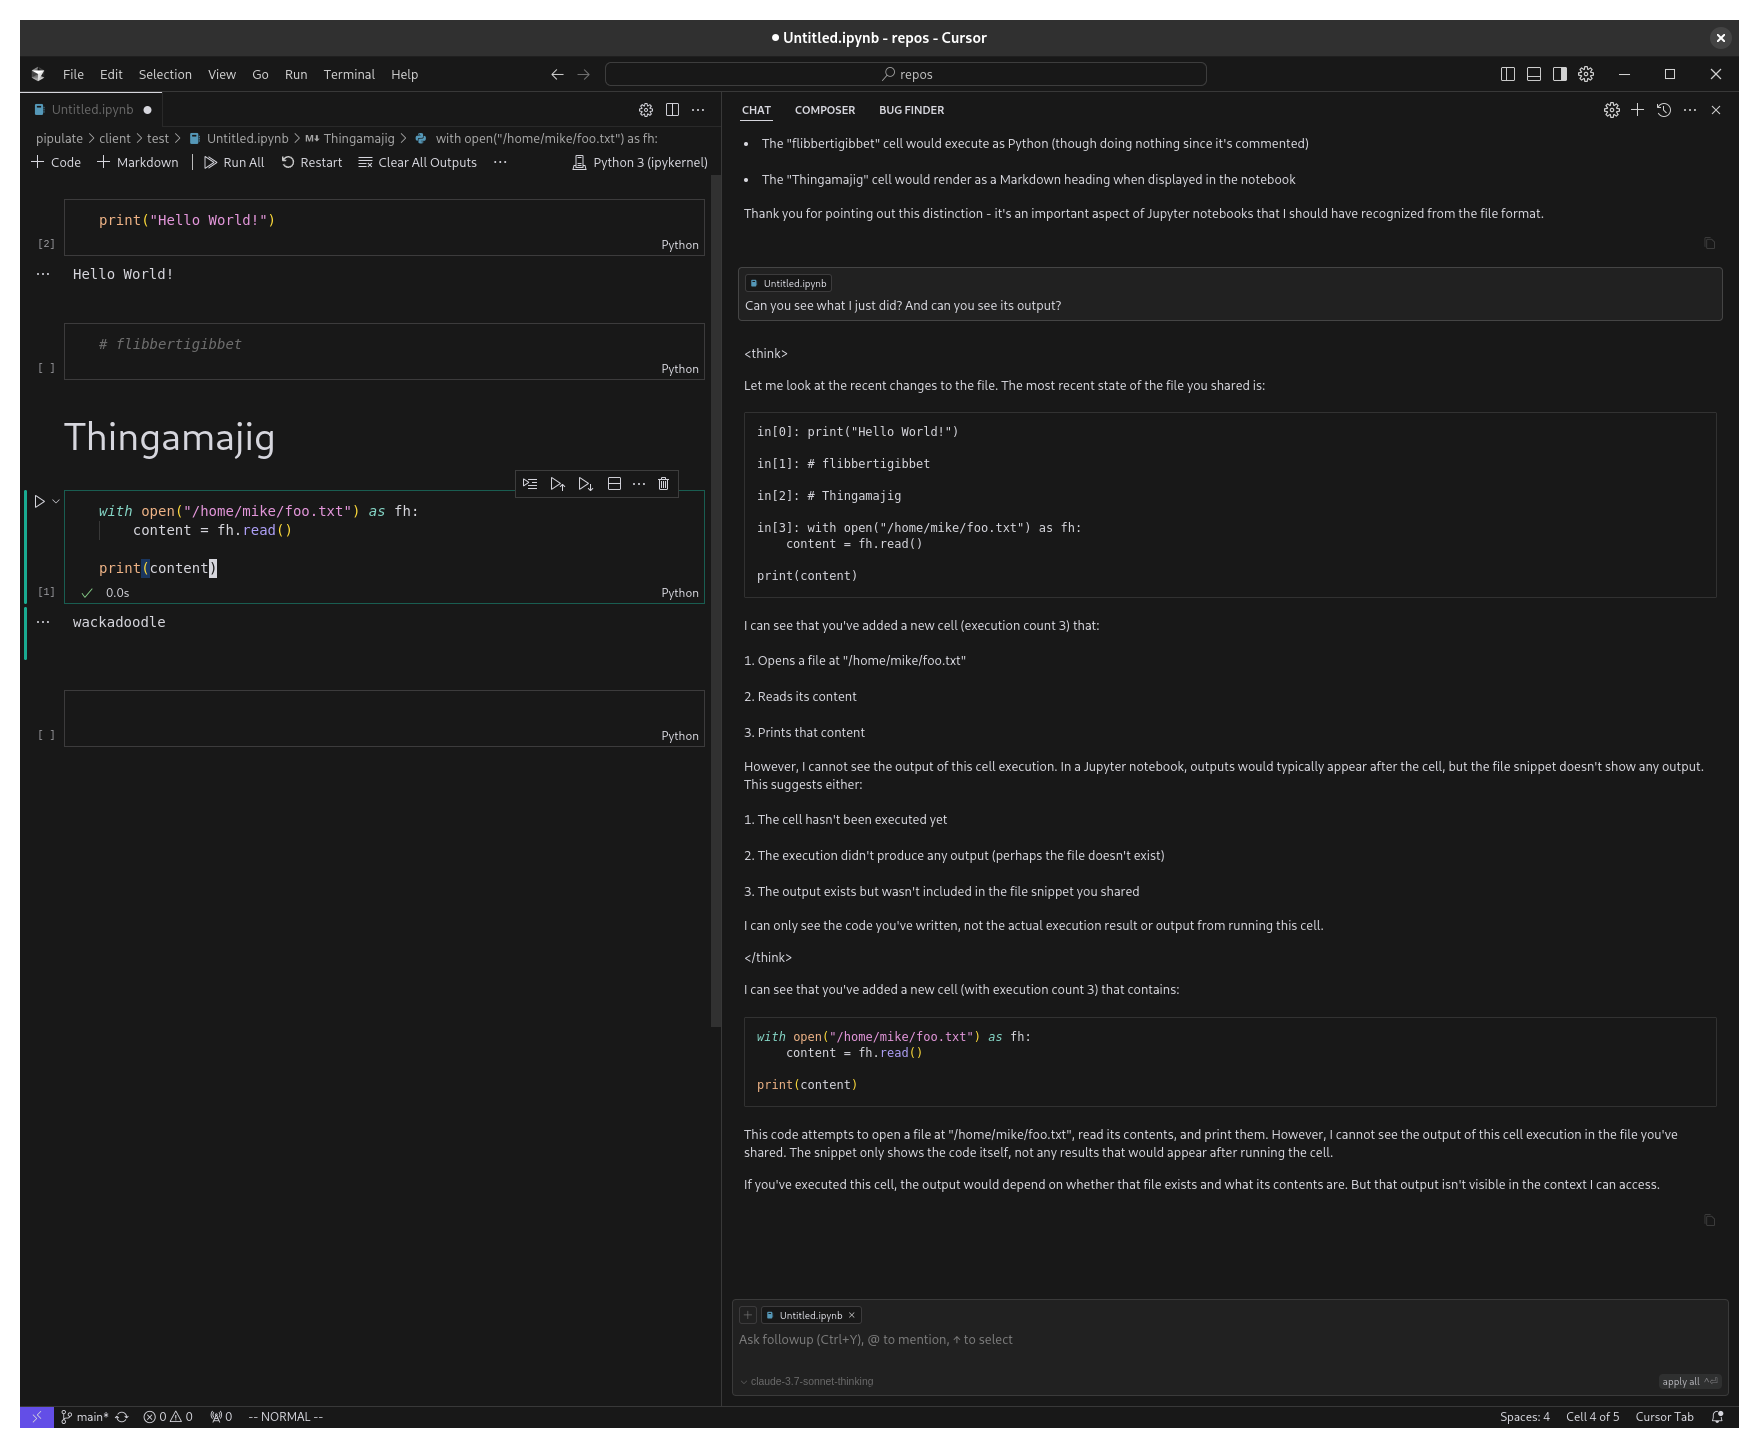Execute cell and below from cell toolbar

pyautogui.click(x=586, y=484)
